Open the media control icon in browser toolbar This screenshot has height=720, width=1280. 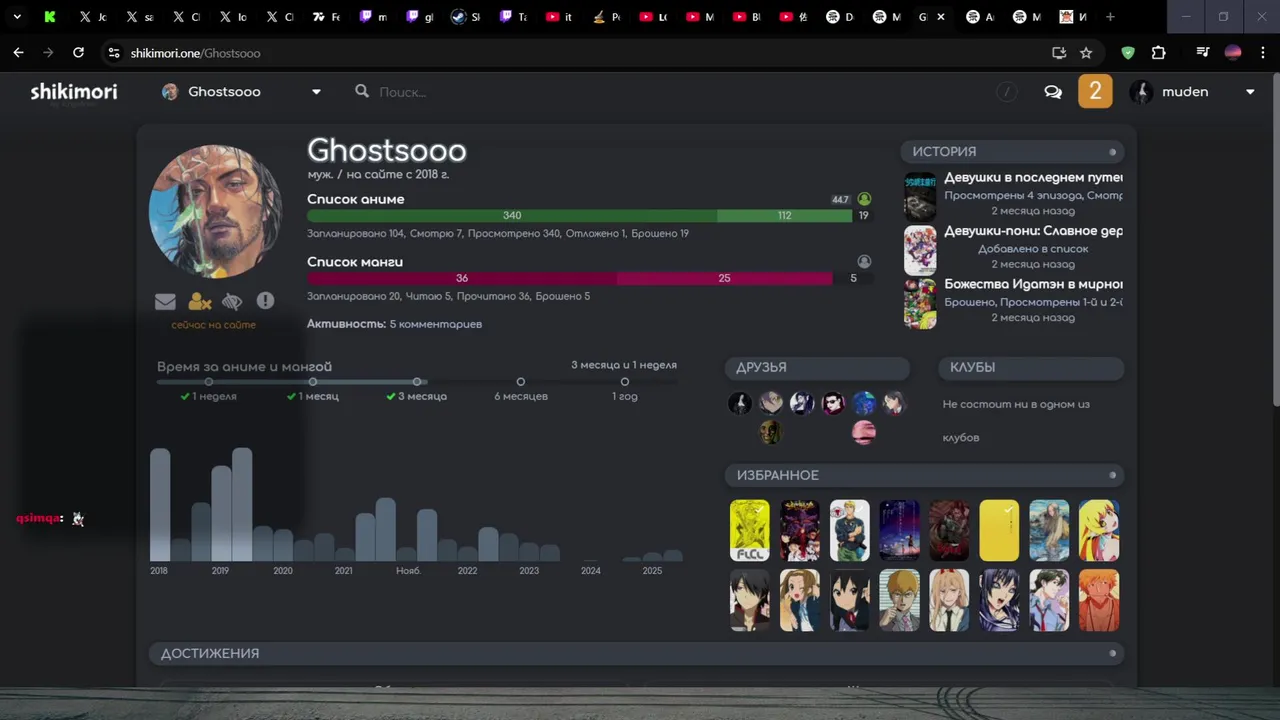tap(1203, 53)
